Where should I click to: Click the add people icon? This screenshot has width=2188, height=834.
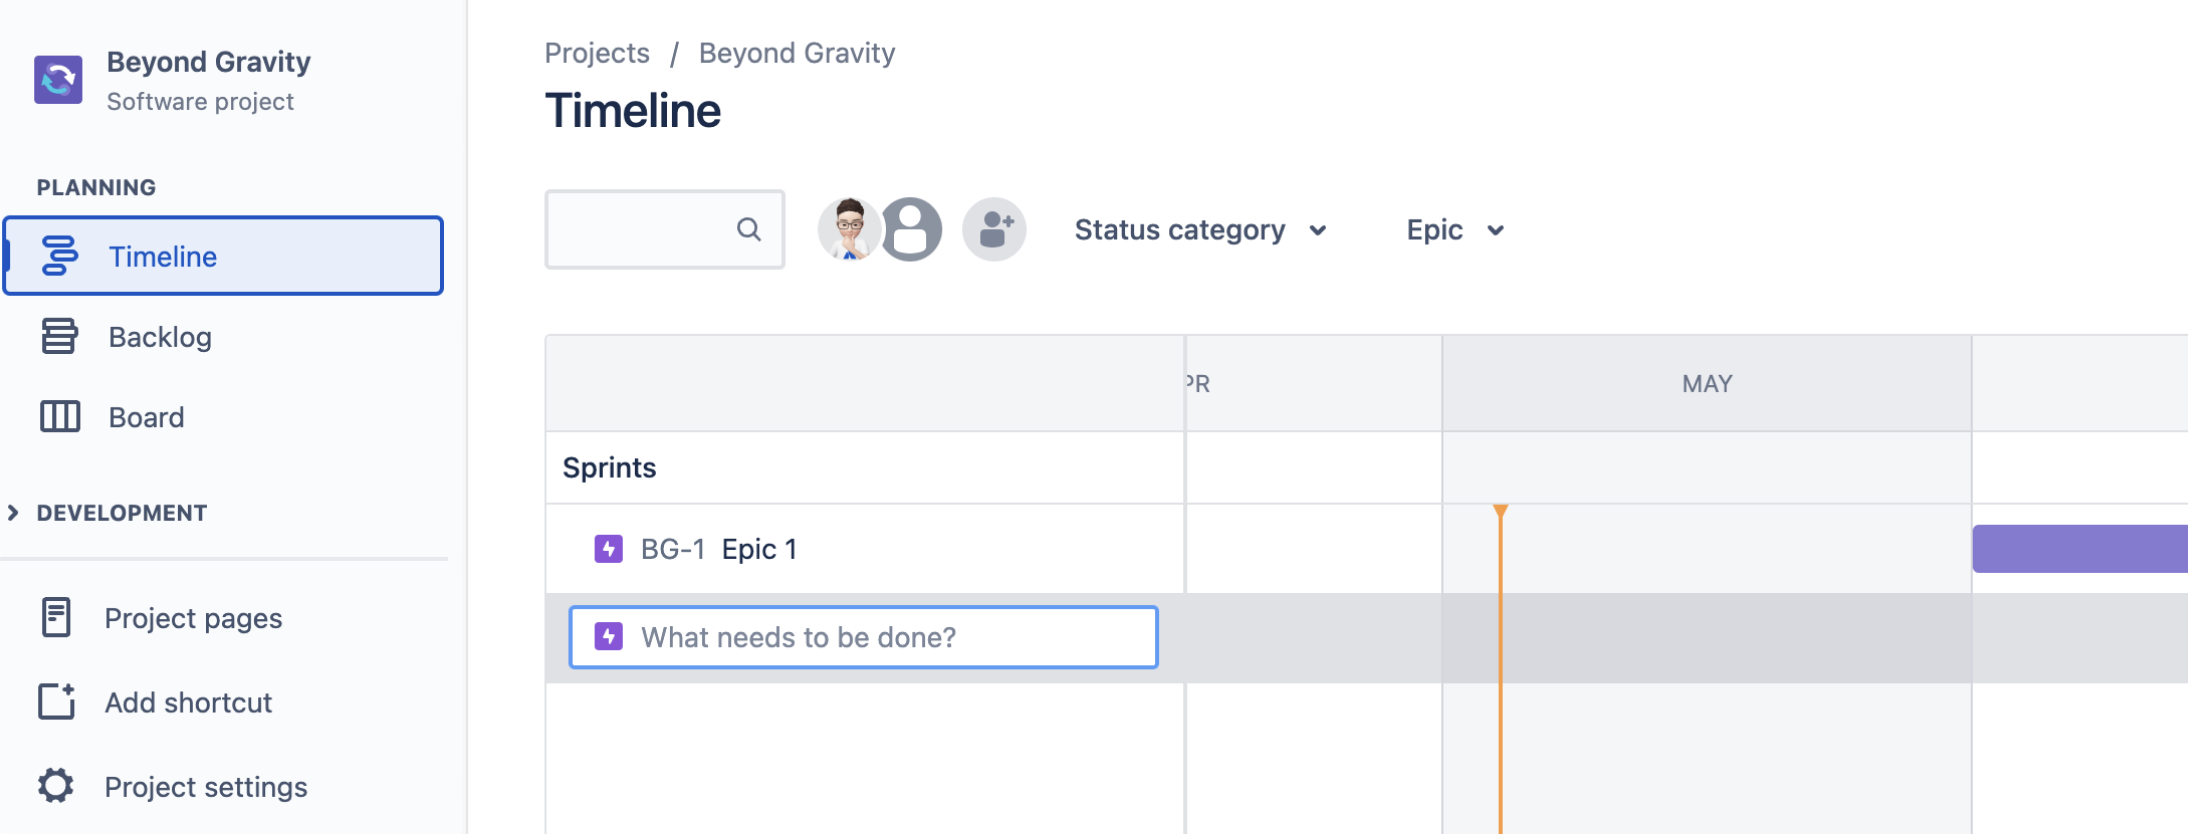tap(994, 230)
